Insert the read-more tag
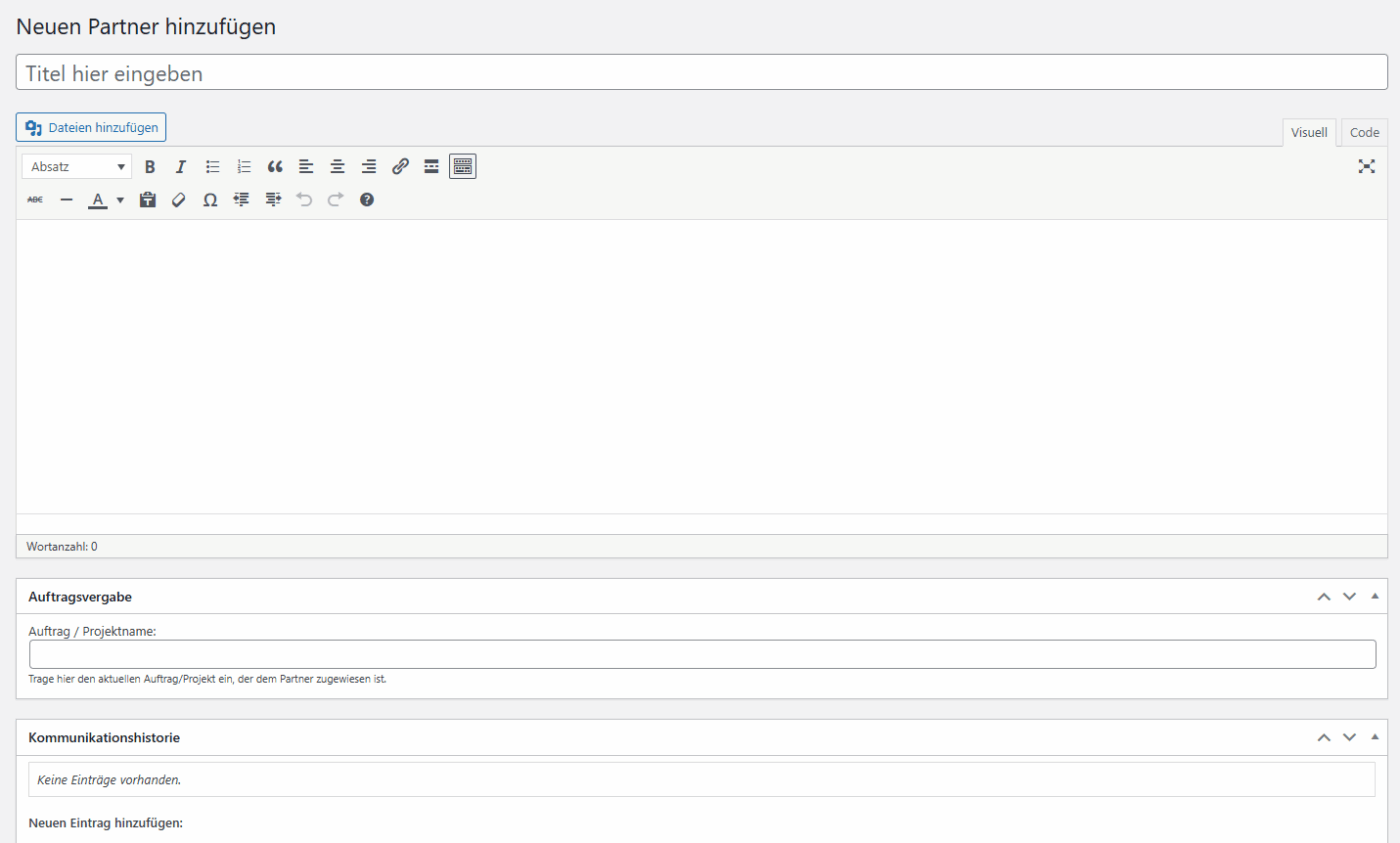Viewport: 1400px width, 843px height. [431, 167]
